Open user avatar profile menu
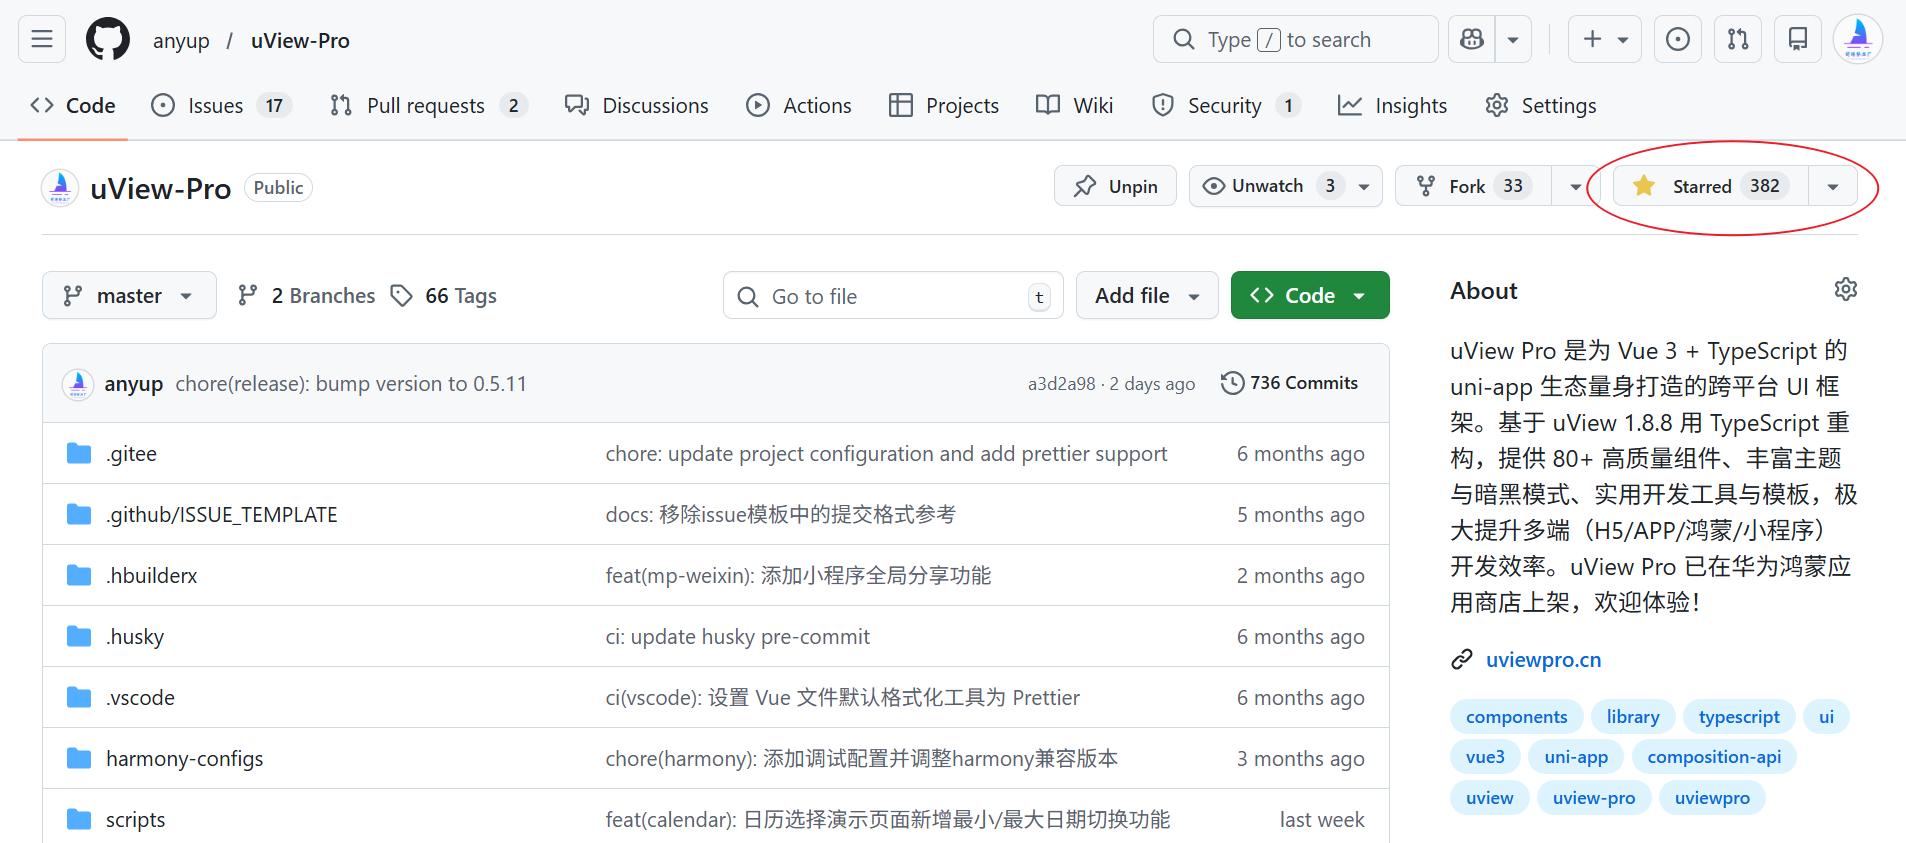This screenshot has height=843, width=1906. (x=1858, y=39)
